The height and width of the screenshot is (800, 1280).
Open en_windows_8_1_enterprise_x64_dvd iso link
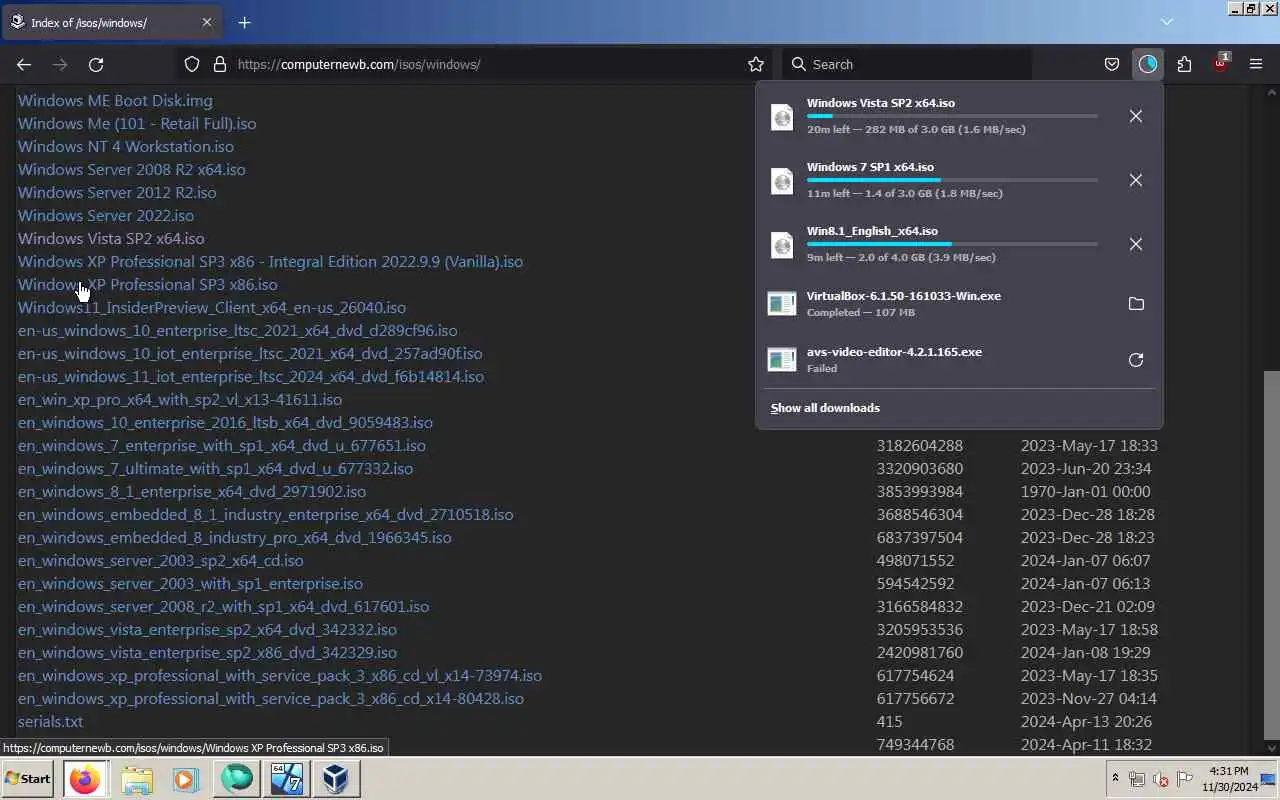(192, 491)
